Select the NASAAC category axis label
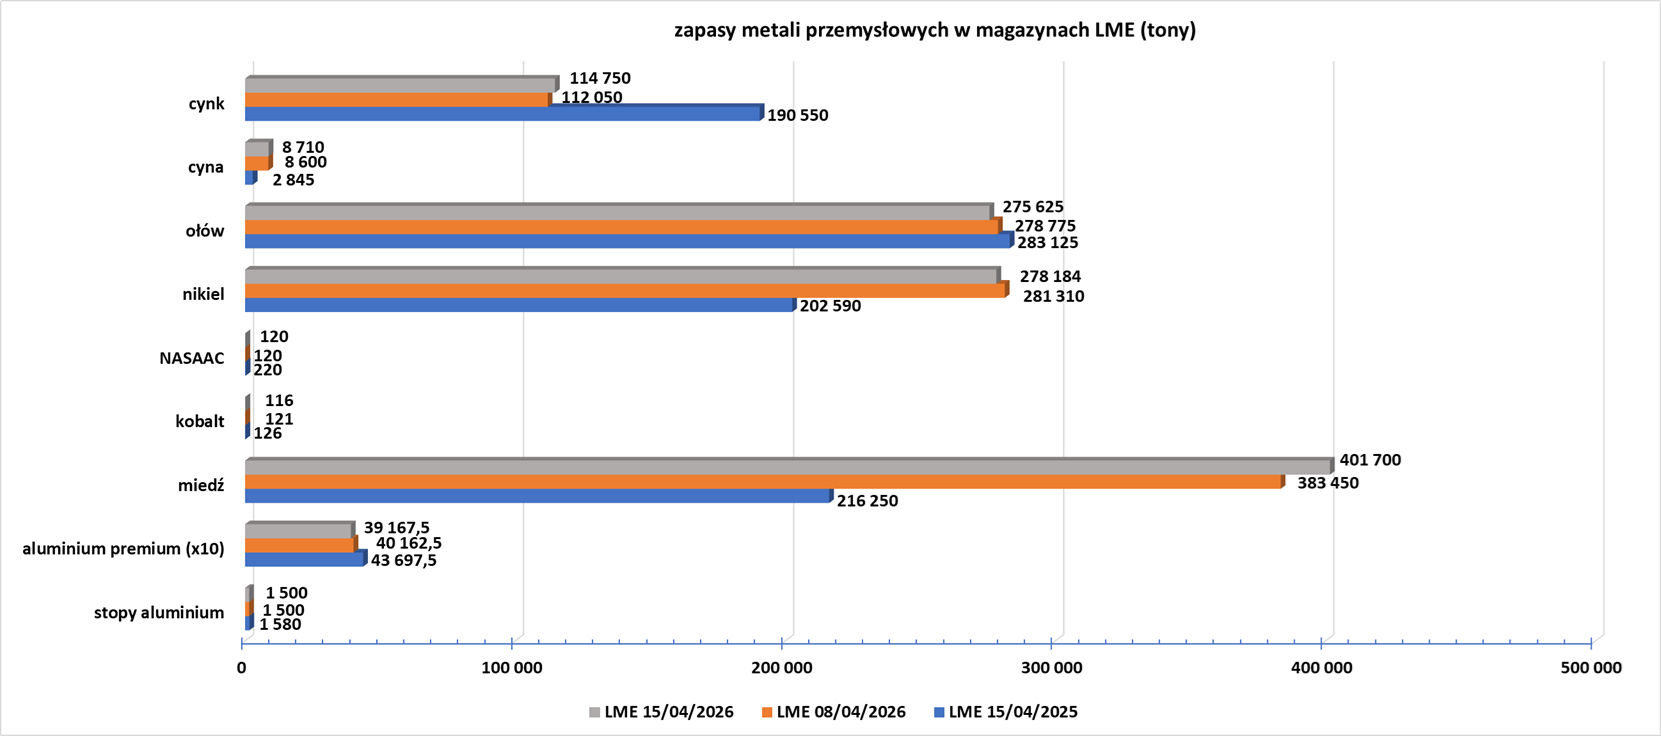This screenshot has height=736, width=1661. (x=192, y=358)
